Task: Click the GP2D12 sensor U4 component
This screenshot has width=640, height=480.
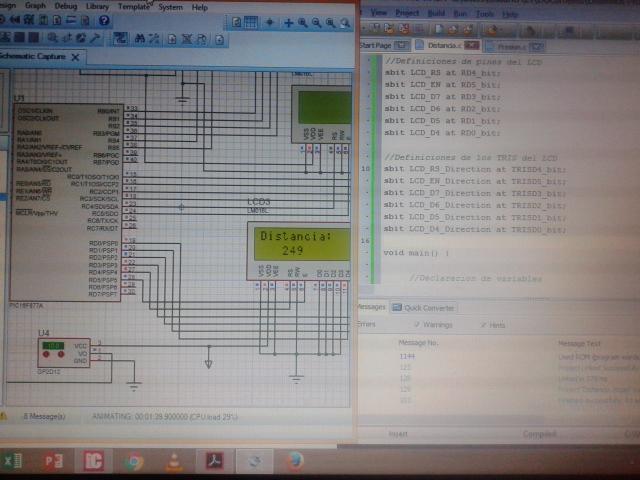Action: [x=64, y=353]
